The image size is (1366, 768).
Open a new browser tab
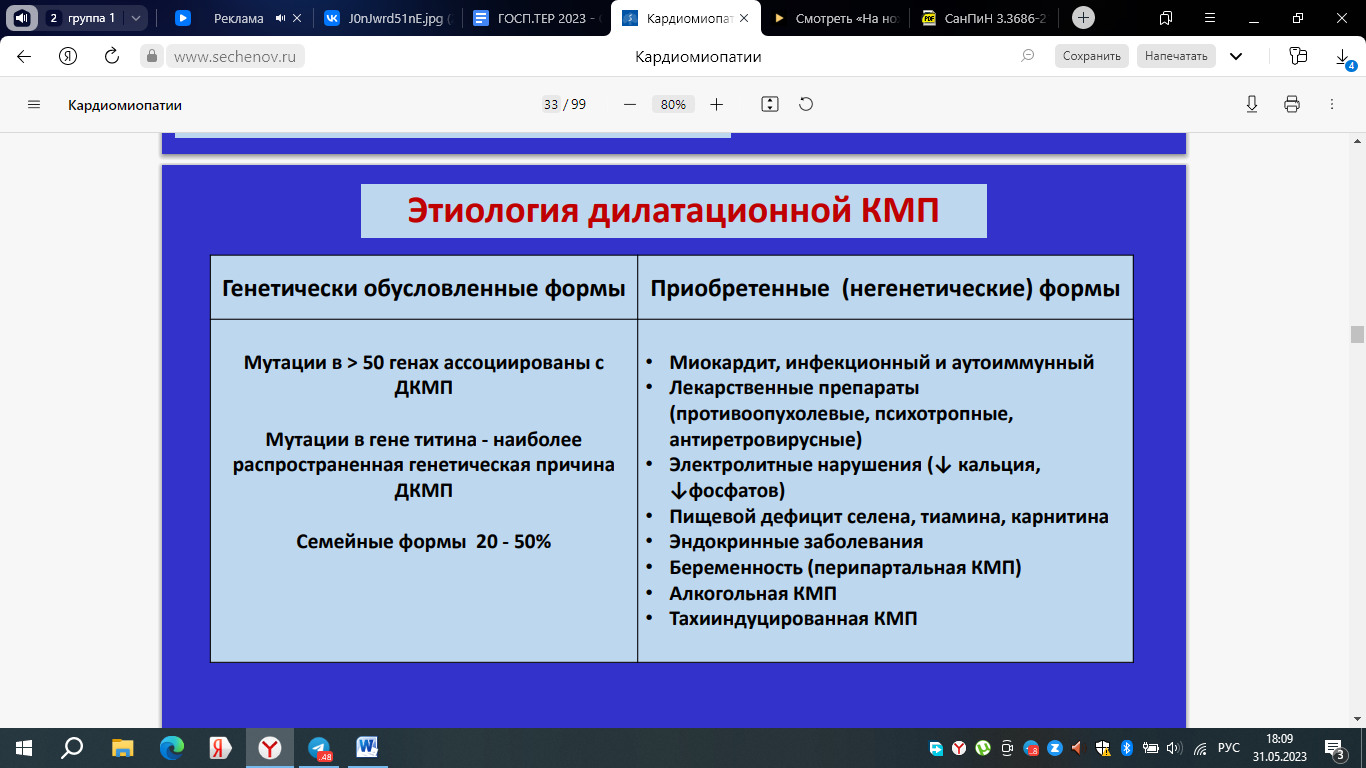click(x=1083, y=18)
